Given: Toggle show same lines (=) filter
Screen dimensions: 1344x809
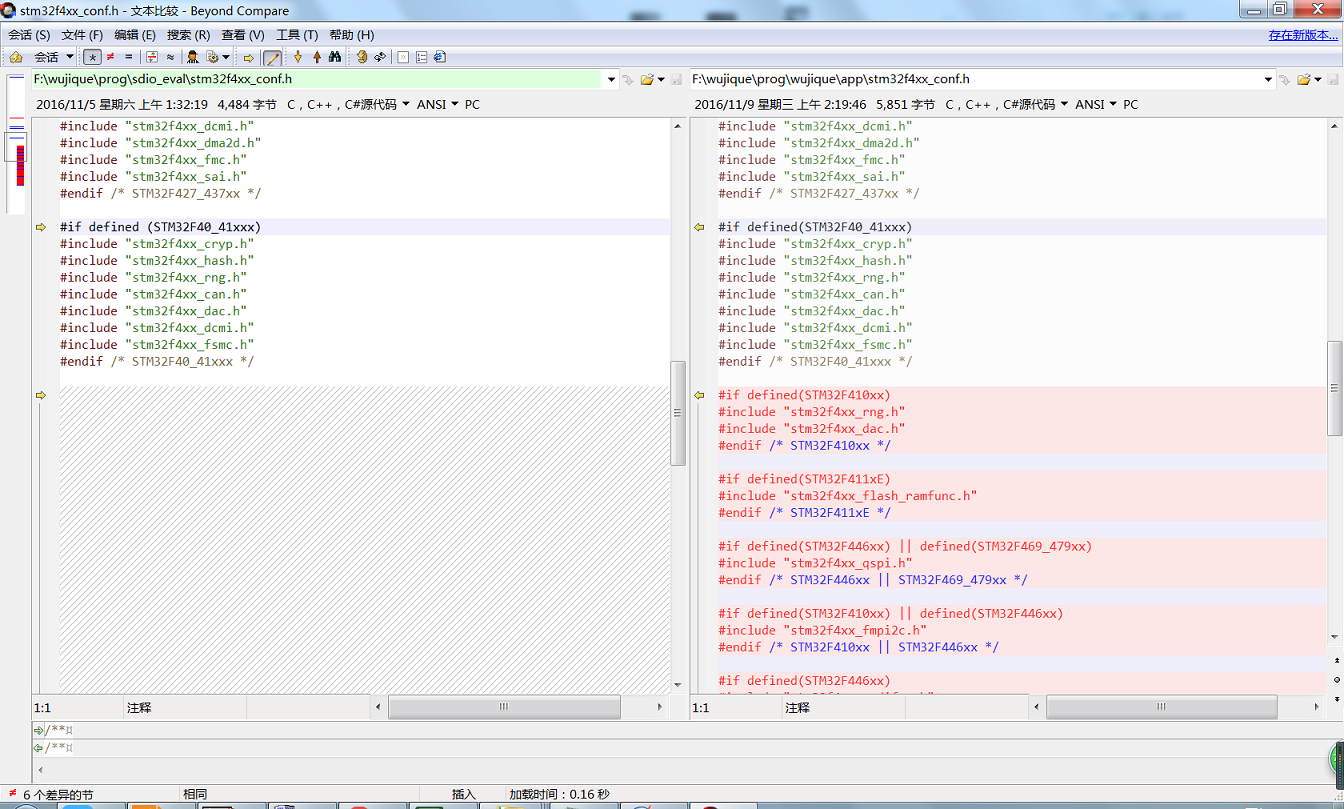Looking at the screenshot, I should pos(128,57).
